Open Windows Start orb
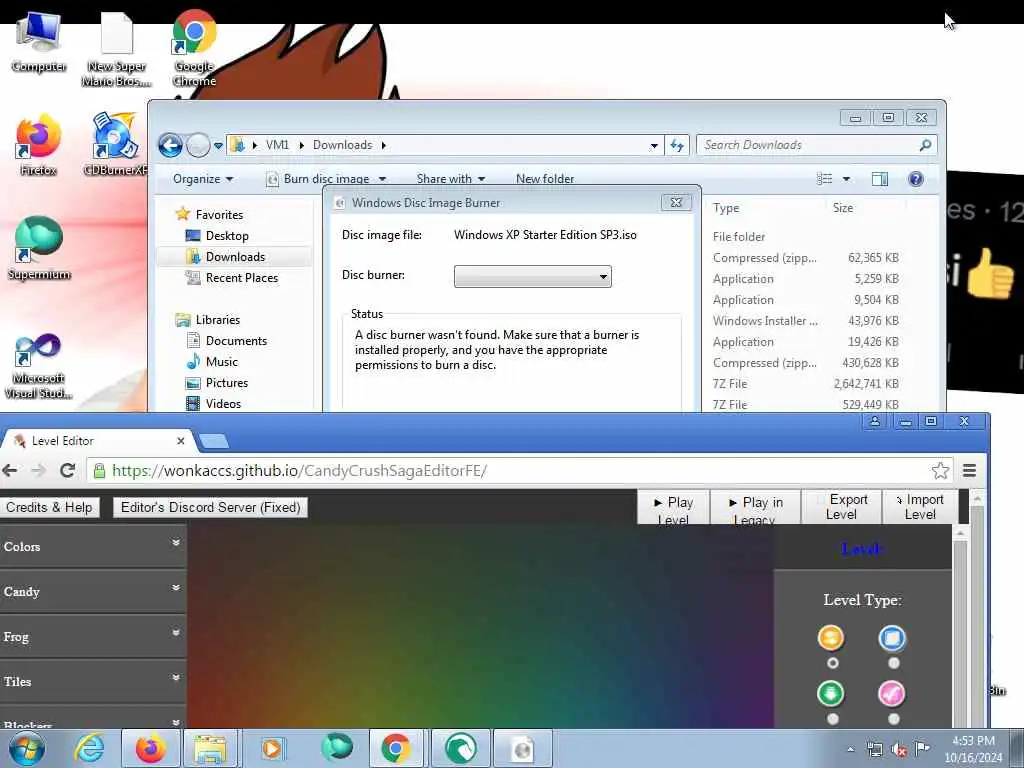The height and width of the screenshot is (768, 1024). click(27, 748)
